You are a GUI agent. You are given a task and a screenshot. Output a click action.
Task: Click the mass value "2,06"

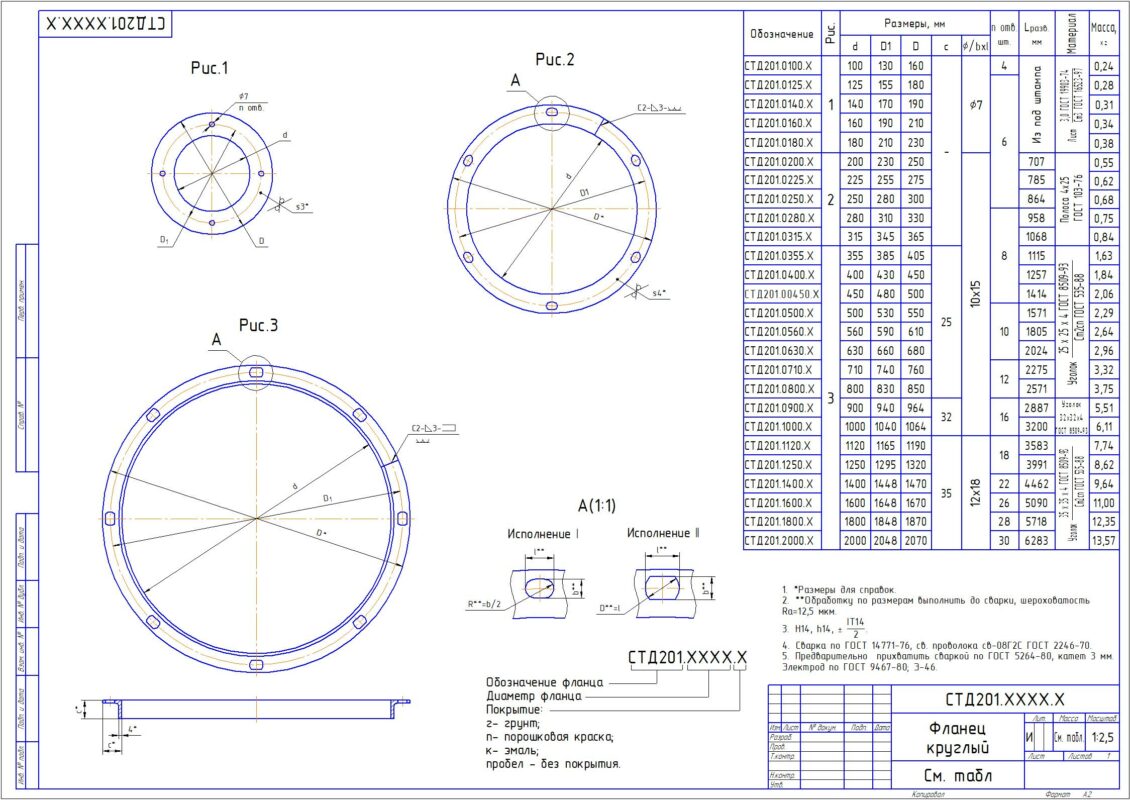[1103, 294]
